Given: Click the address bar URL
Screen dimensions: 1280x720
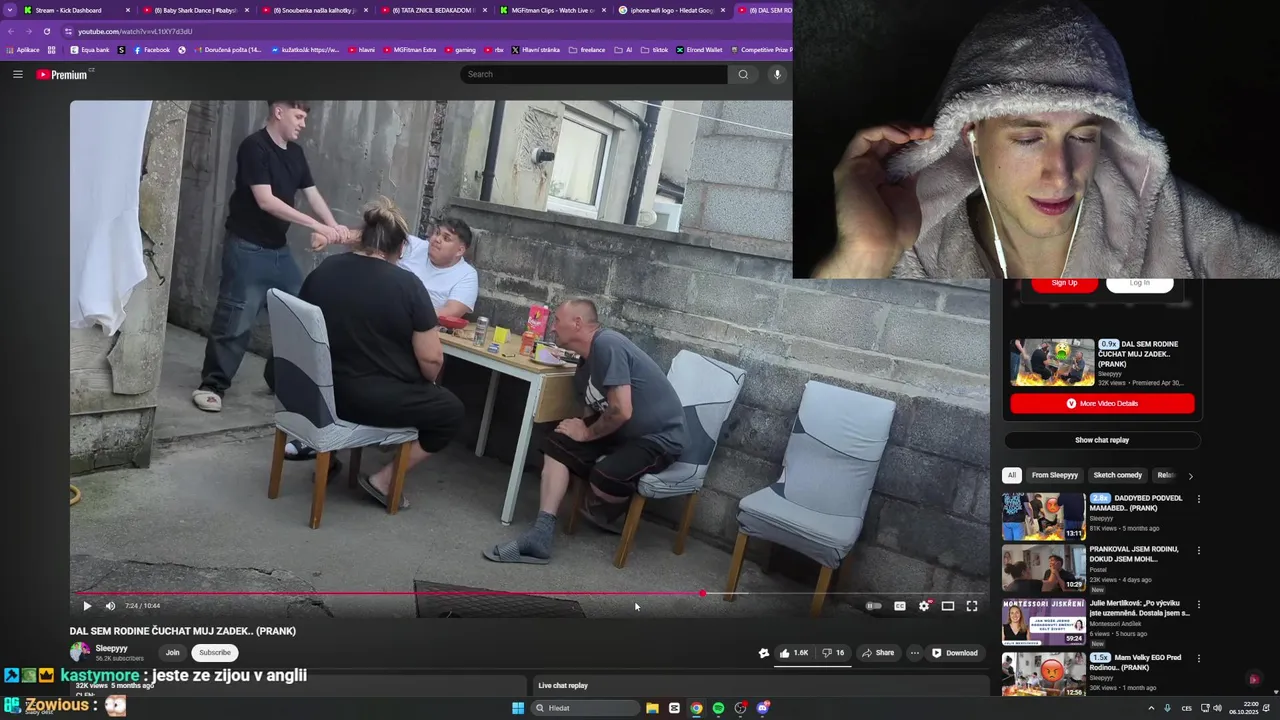Looking at the screenshot, I should [x=135, y=31].
